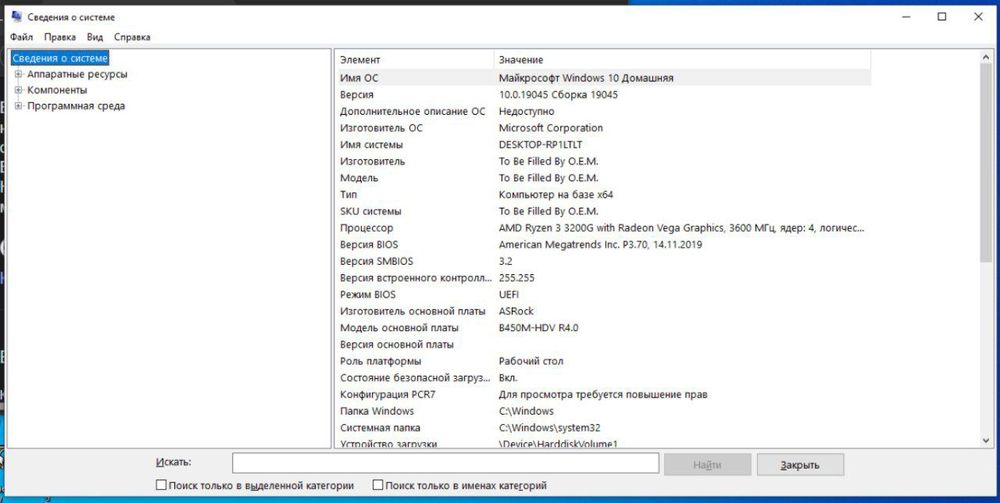Click the Найти button
This screenshot has height=503, width=1000.
tap(707, 465)
